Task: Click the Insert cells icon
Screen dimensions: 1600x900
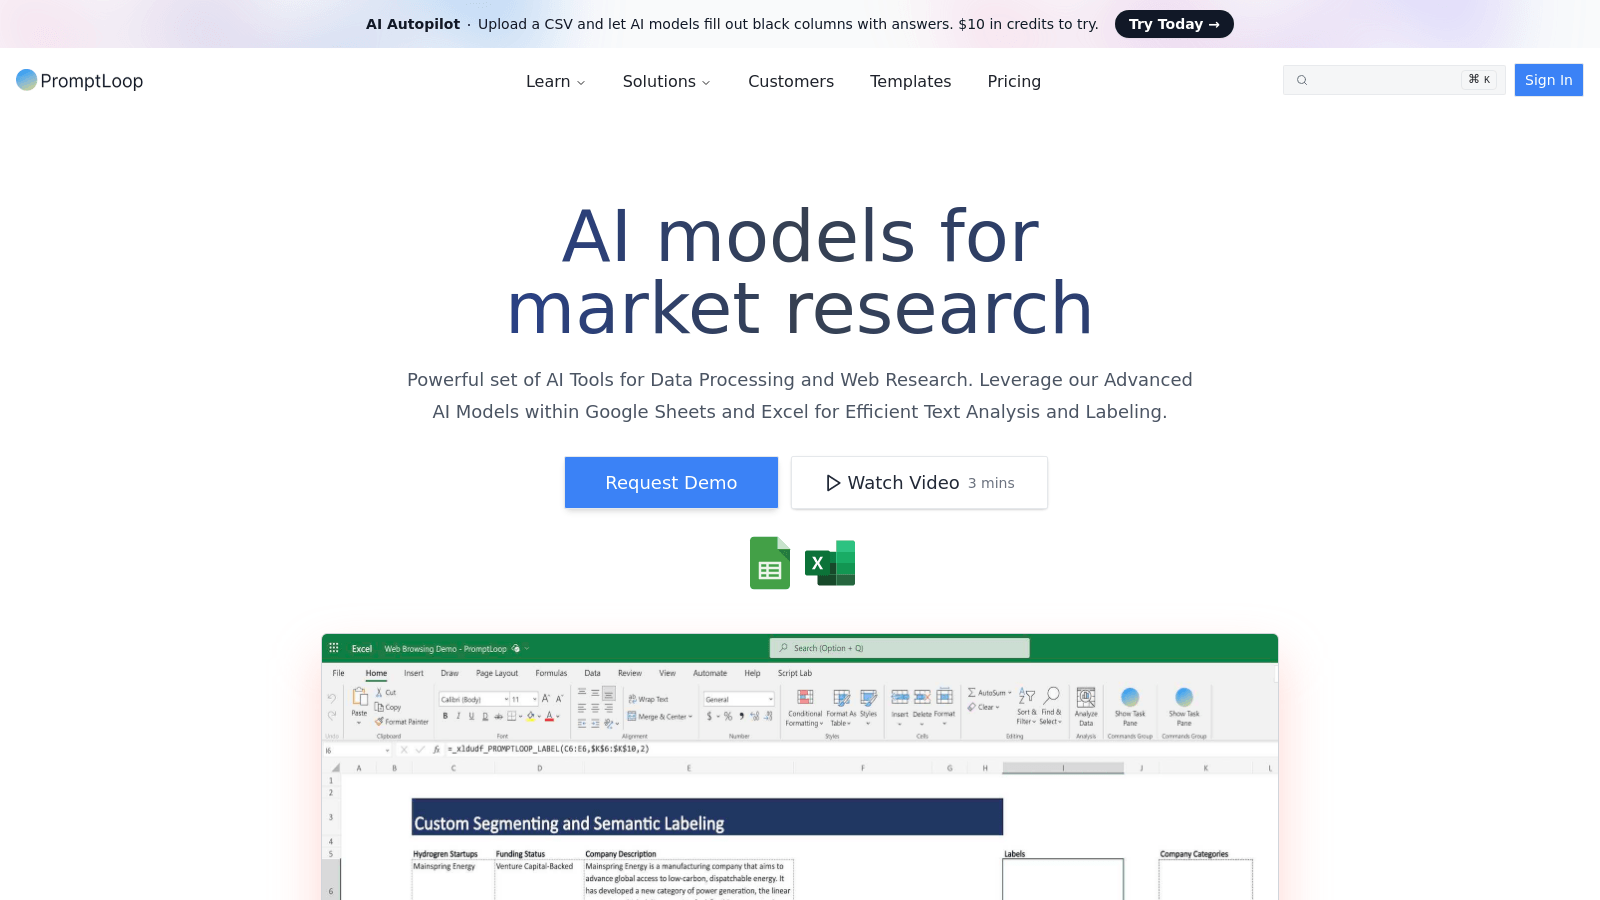Action: [x=900, y=697]
